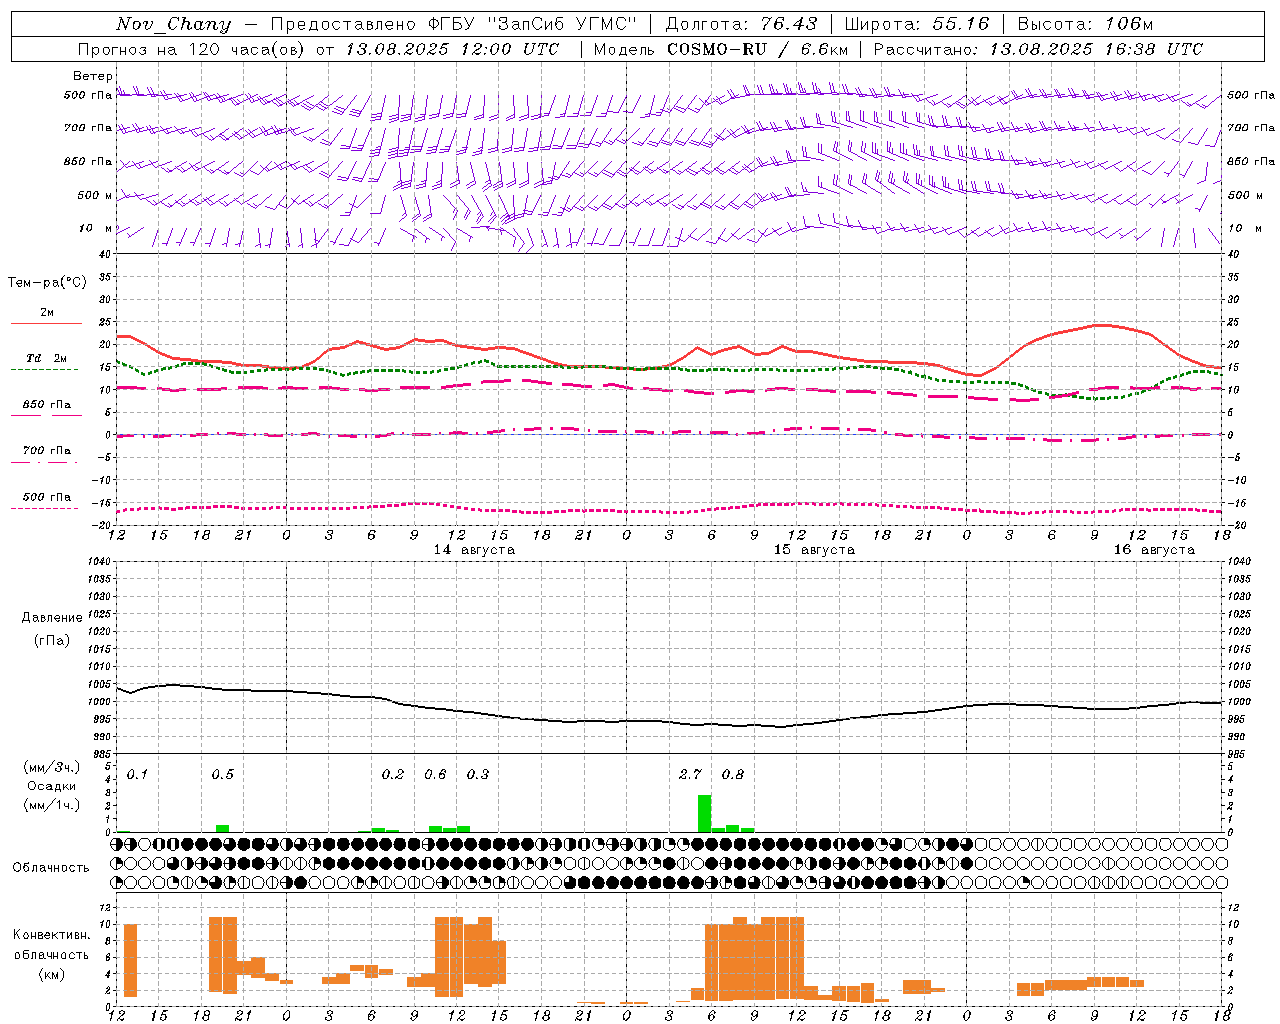Select model name COSMO-RU / 6.6км
This screenshot has height=1024, width=1280.
click(x=758, y=49)
